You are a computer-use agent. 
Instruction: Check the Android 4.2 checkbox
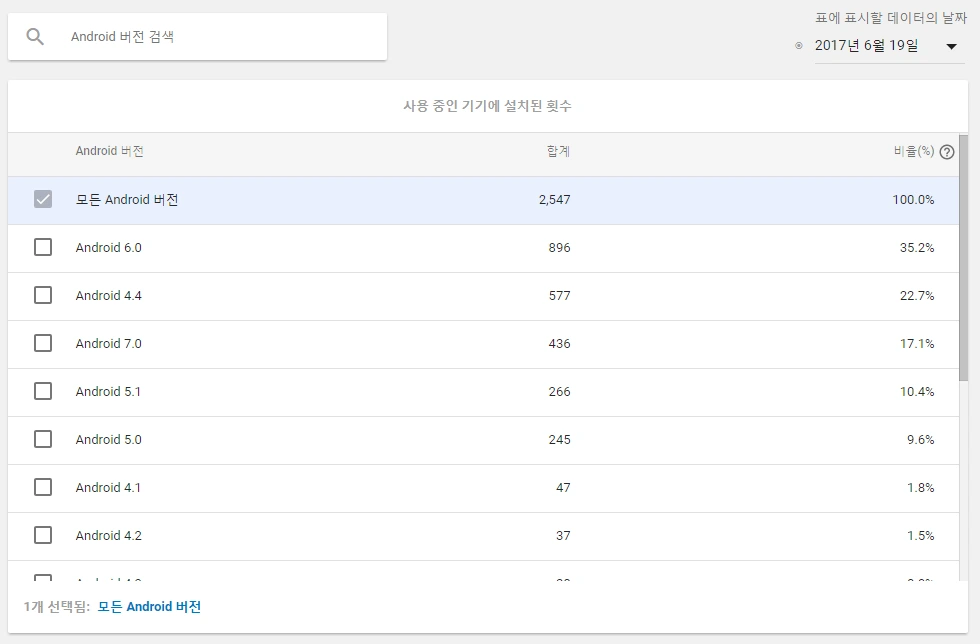(43, 535)
